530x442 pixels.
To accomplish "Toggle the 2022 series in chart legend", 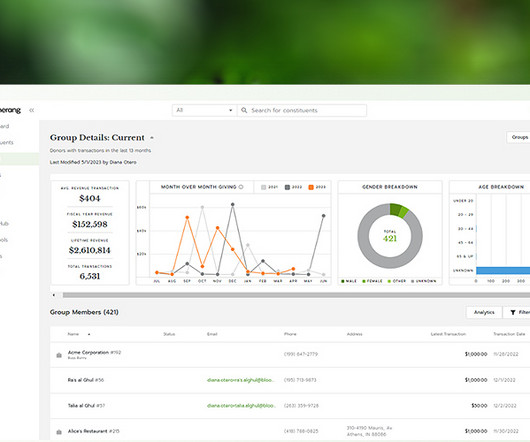I will click(x=293, y=187).
